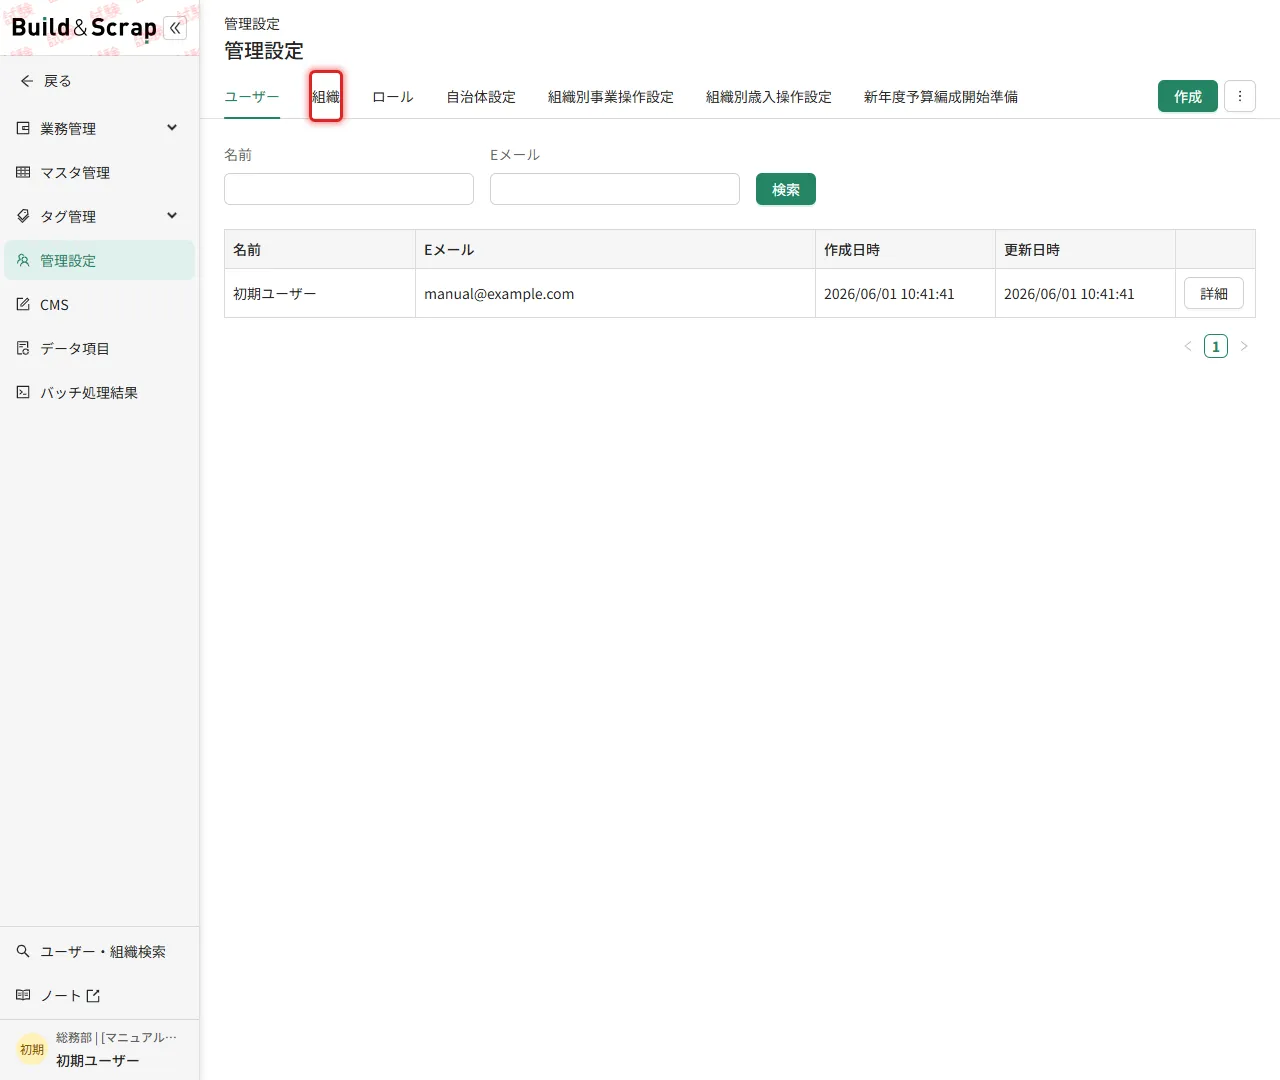The image size is (1280, 1080).
Task: Expand the タグ管理 menu chevron
Action: [172, 216]
